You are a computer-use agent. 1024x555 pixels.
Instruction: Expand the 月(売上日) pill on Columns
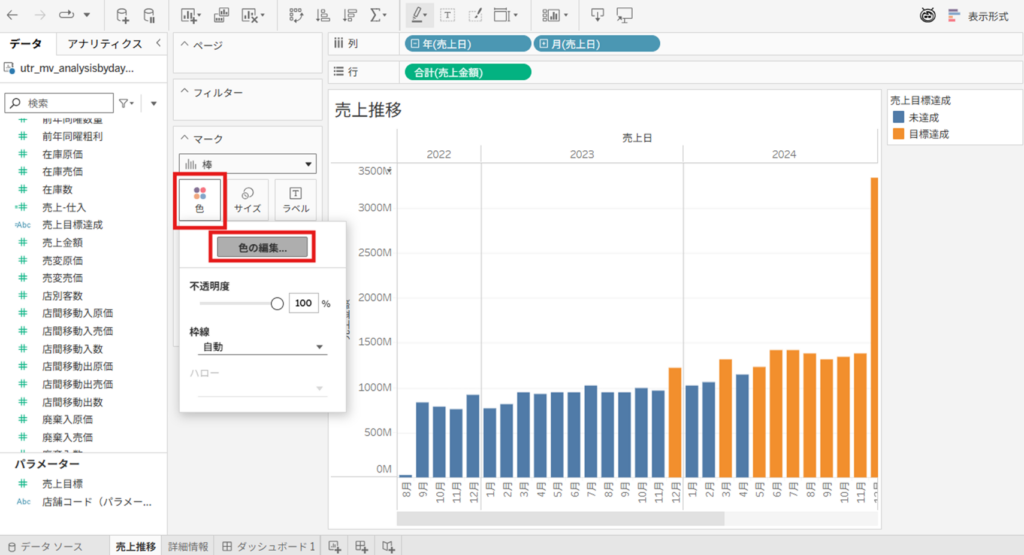pyautogui.click(x=543, y=44)
